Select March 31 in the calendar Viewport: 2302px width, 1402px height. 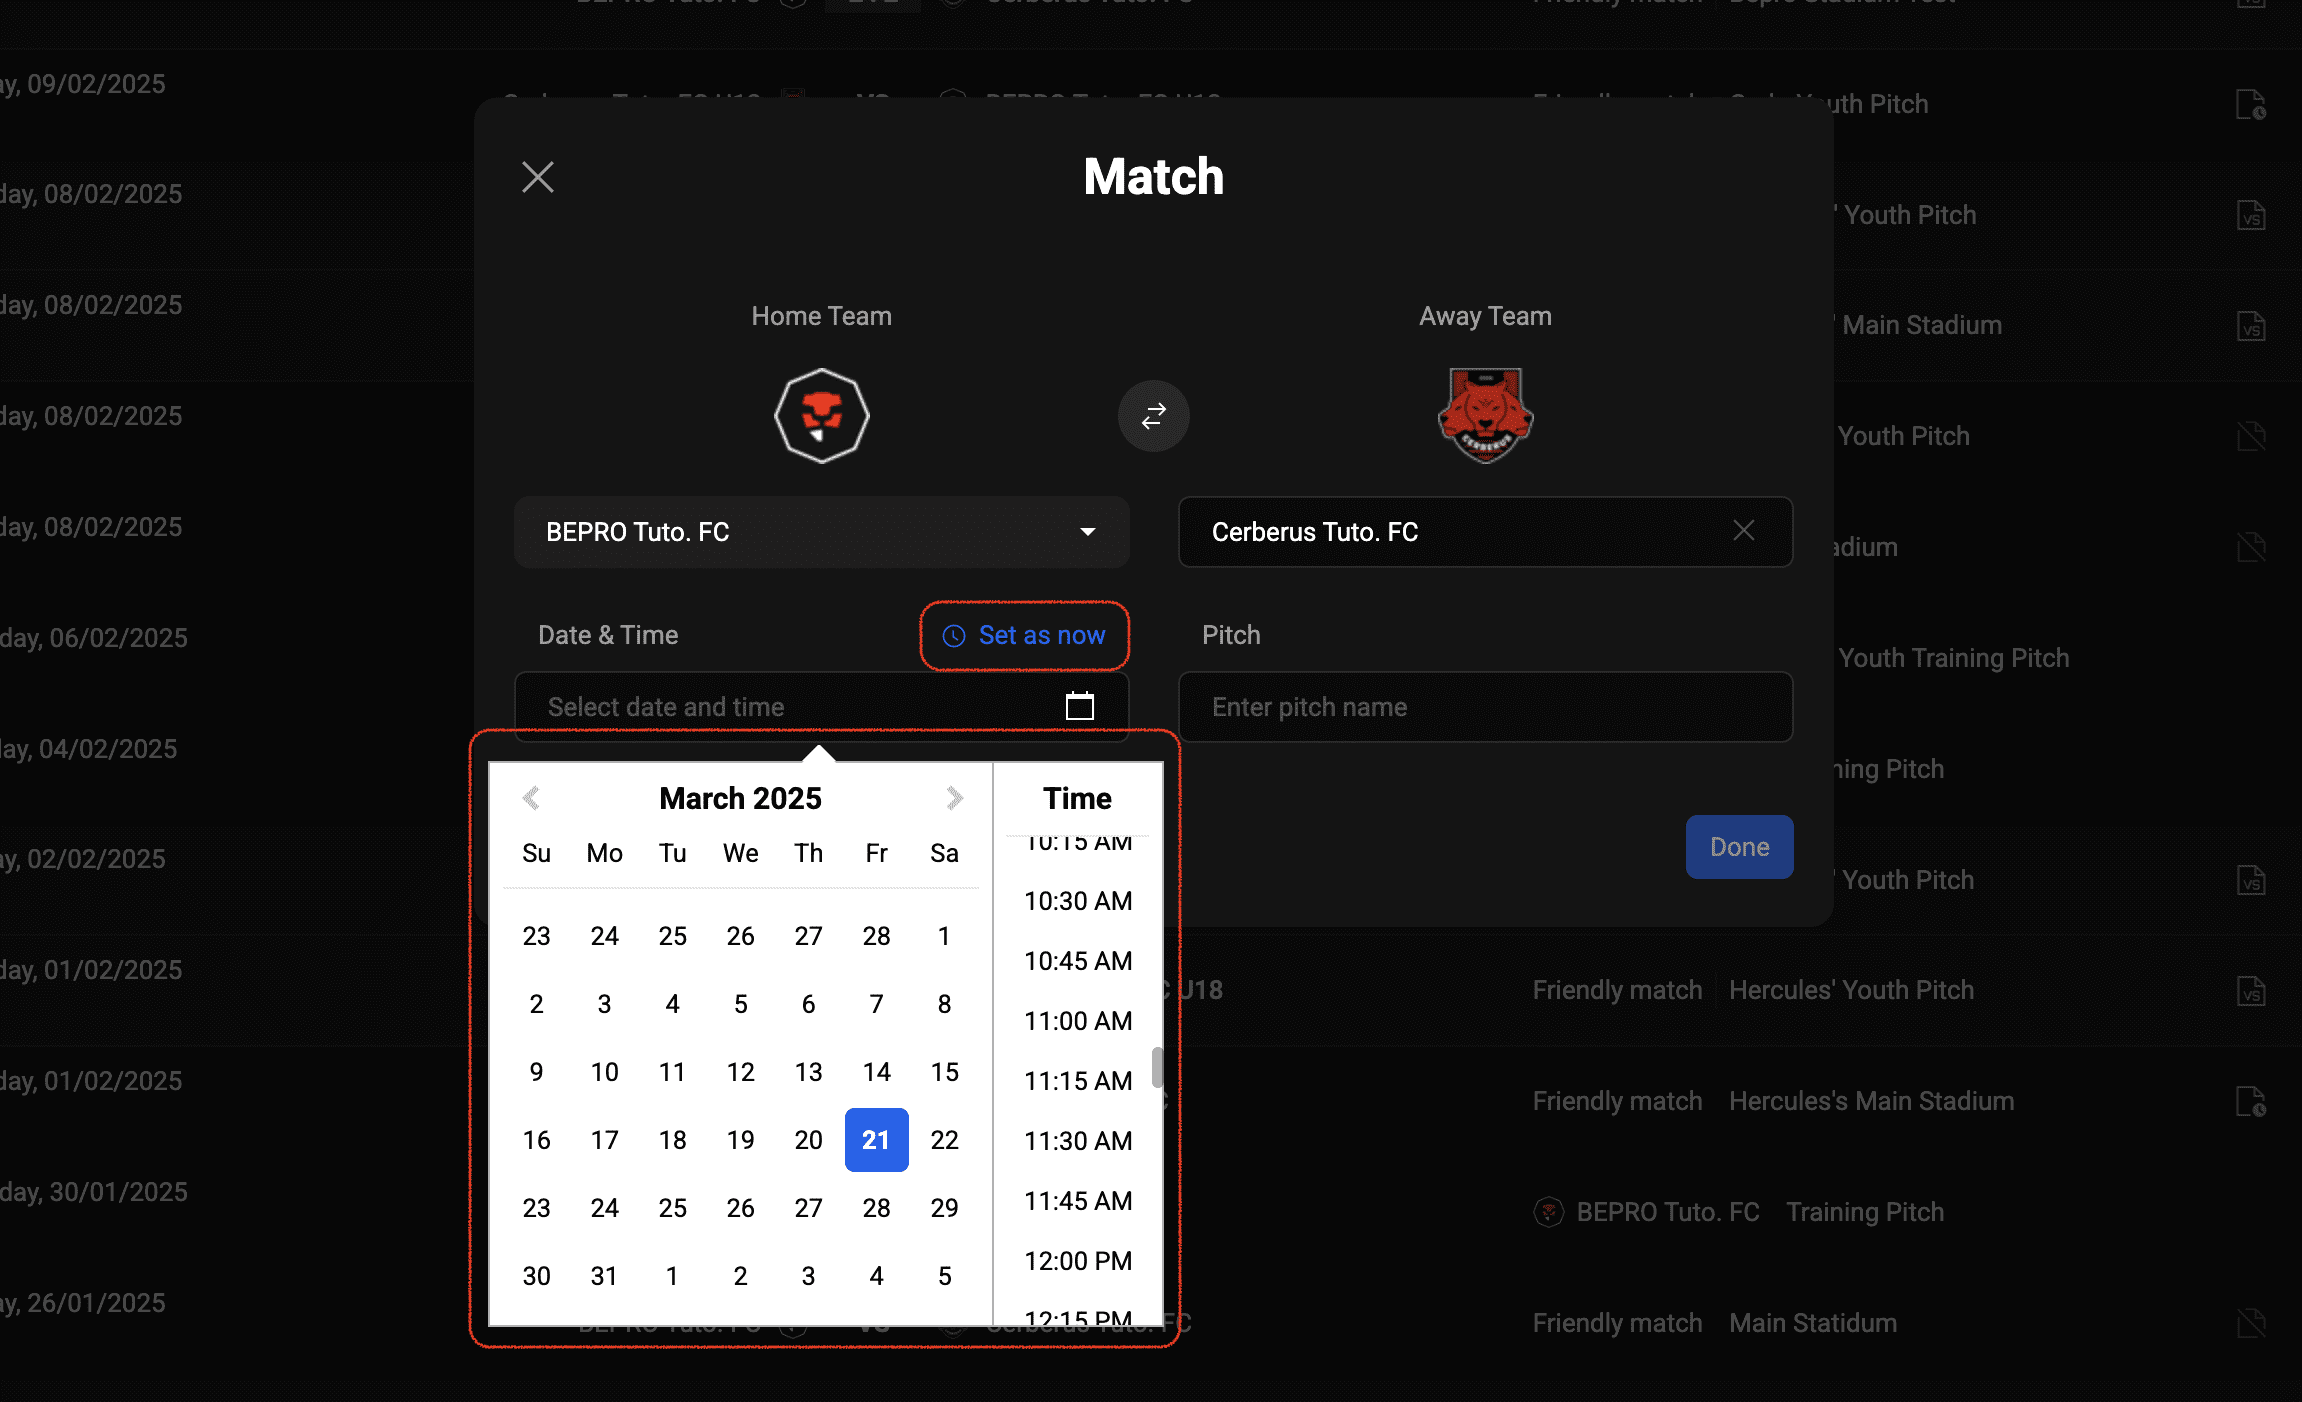click(x=604, y=1276)
